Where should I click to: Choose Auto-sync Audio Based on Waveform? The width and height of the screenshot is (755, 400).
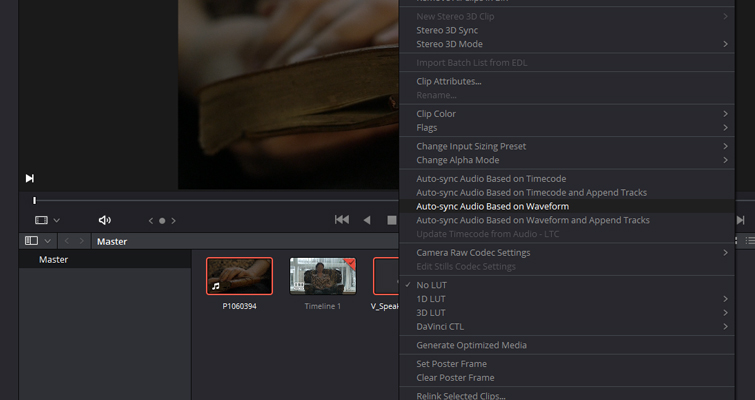(x=492, y=206)
